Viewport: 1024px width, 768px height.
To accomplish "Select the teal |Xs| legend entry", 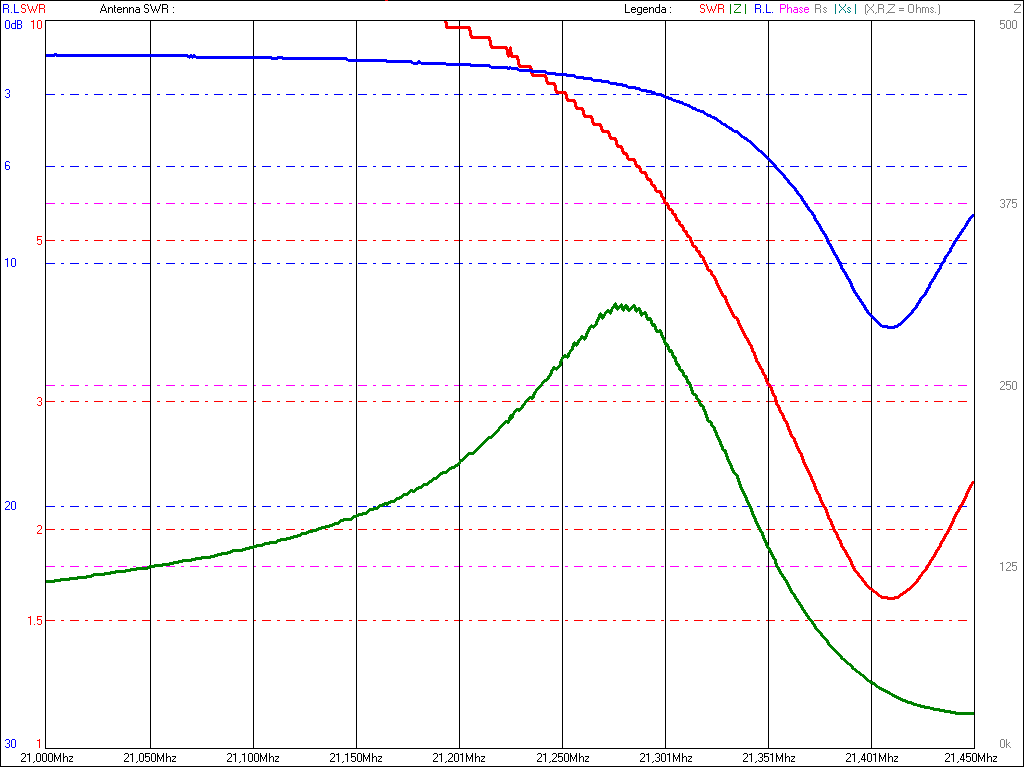I will pyautogui.click(x=843, y=9).
